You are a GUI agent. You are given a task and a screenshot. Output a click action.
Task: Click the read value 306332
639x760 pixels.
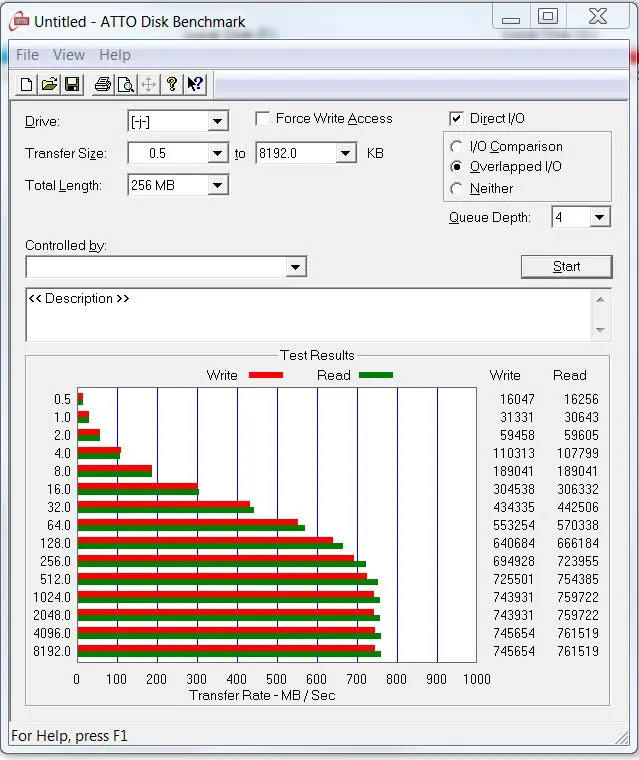[578, 489]
